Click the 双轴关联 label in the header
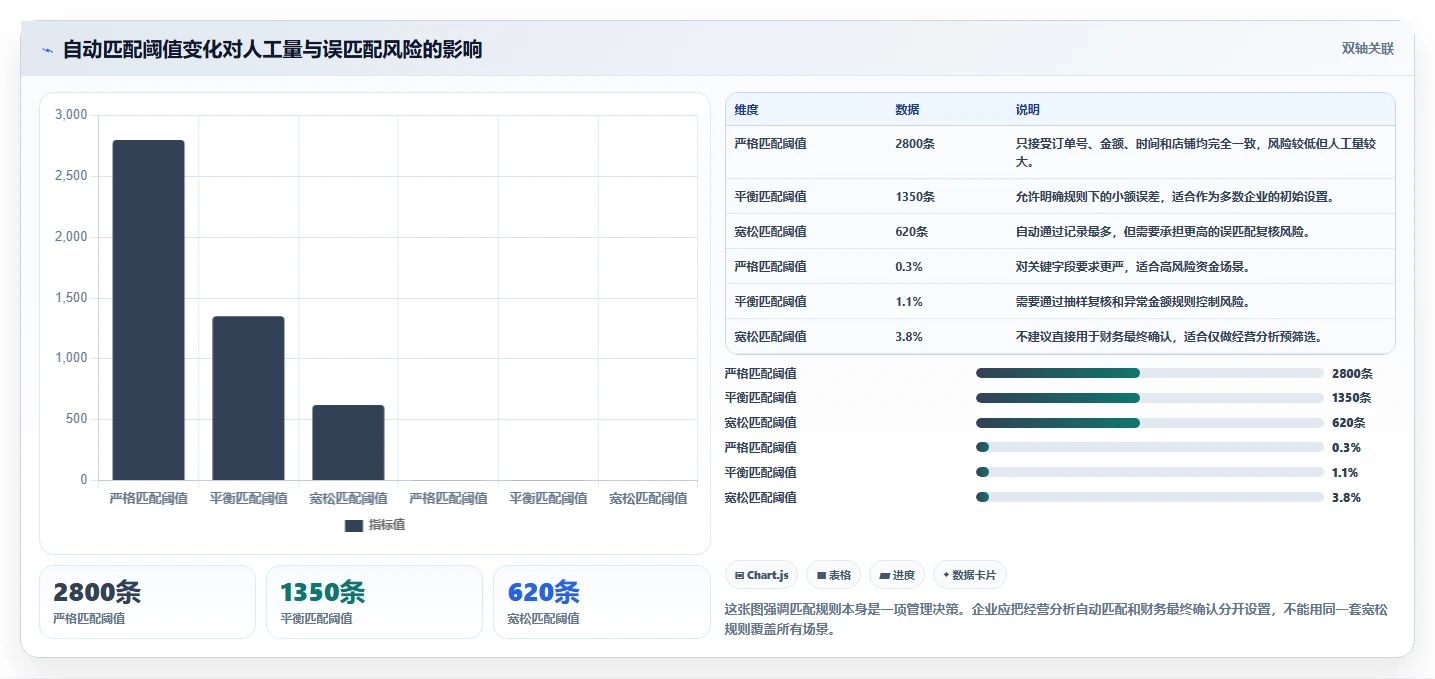1435x679 pixels. click(x=1367, y=49)
